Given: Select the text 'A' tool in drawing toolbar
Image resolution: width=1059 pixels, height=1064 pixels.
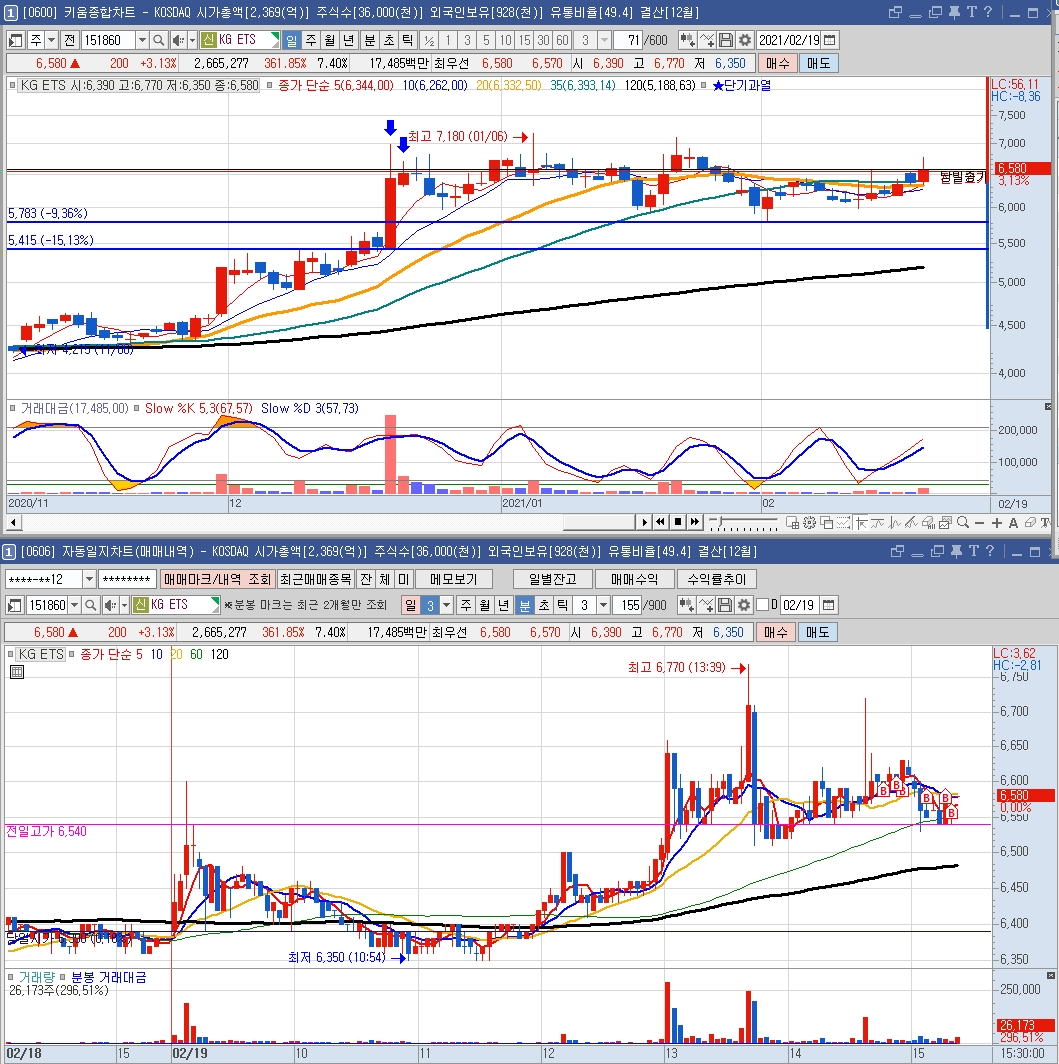Looking at the screenshot, I should coord(1013,522).
